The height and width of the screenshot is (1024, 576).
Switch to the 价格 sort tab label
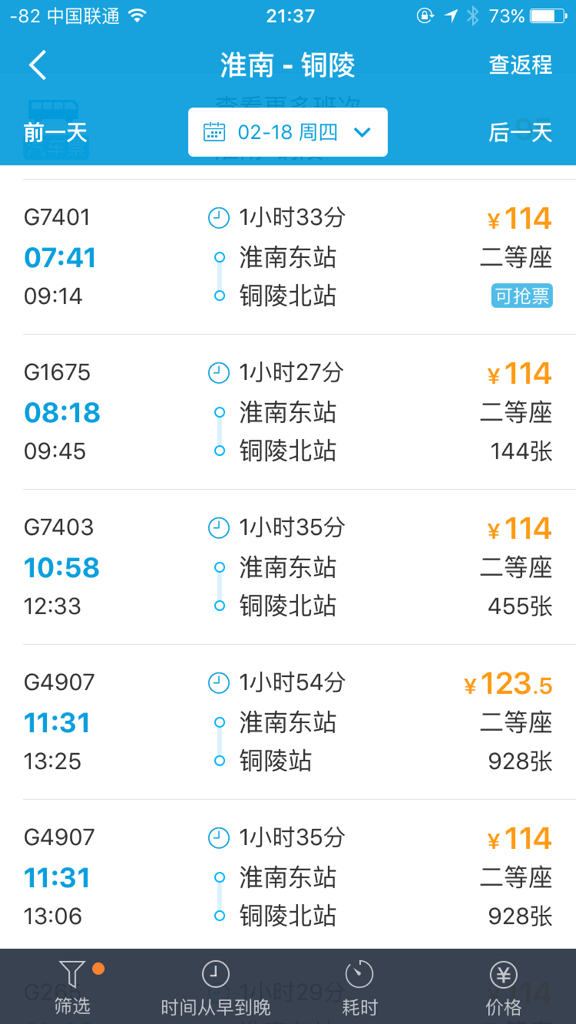point(504,1006)
